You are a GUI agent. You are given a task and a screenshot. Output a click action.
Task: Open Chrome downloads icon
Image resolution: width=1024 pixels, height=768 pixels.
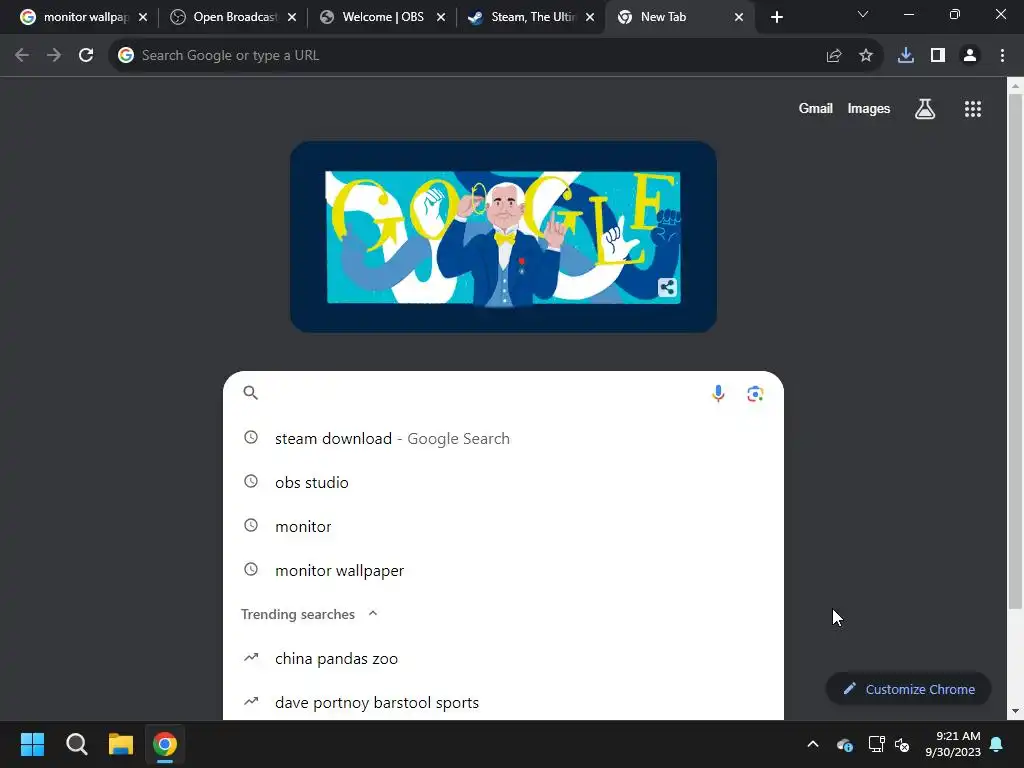click(x=905, y=56)
